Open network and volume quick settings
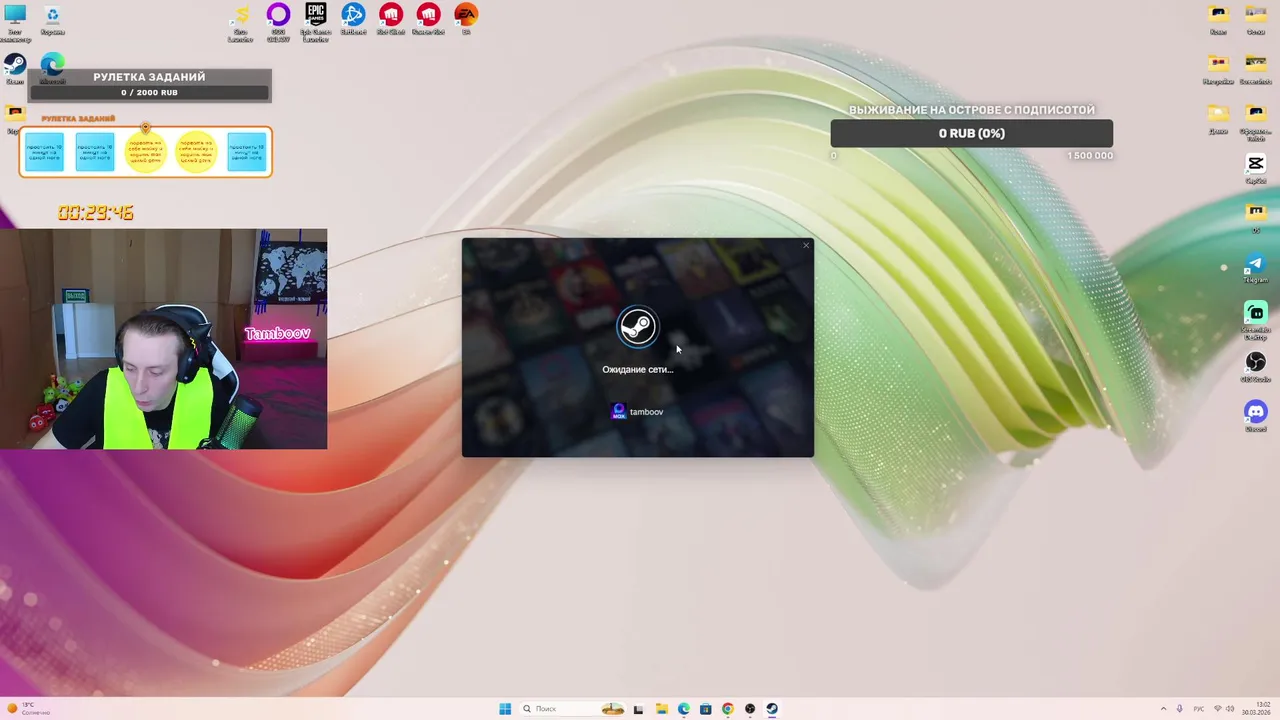 point(1223,709)
